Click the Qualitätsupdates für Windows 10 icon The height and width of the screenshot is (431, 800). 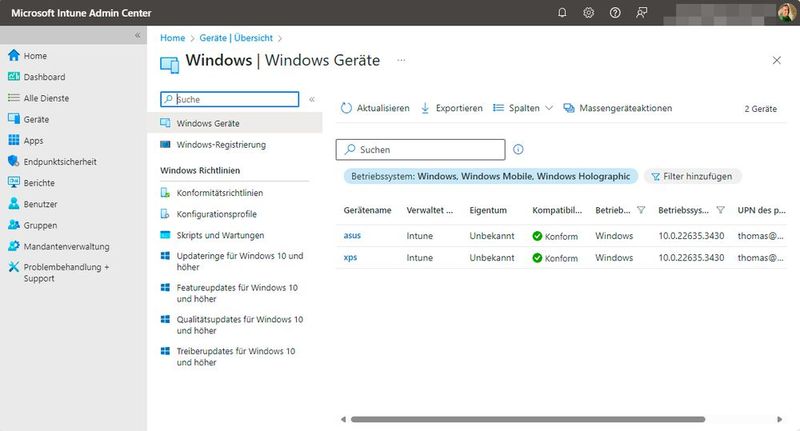165,319
